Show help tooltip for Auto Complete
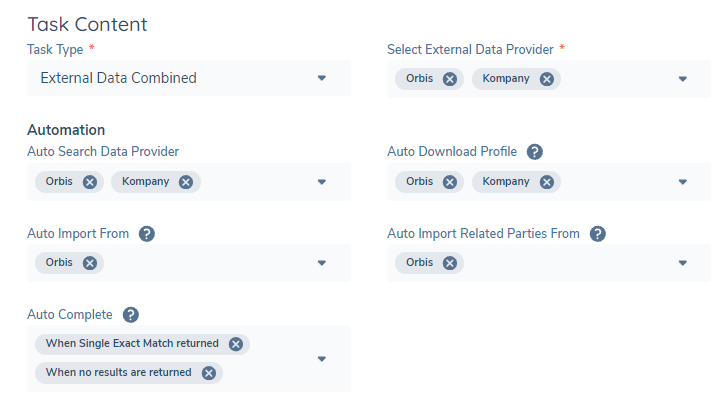 point(130,315)
